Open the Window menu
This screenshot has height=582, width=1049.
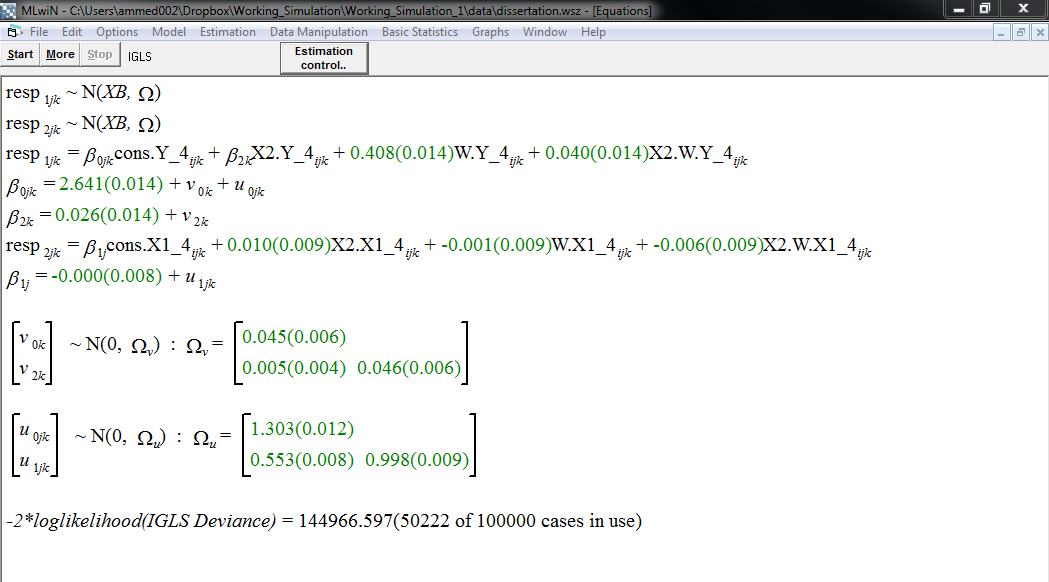[x=545, y=32]
